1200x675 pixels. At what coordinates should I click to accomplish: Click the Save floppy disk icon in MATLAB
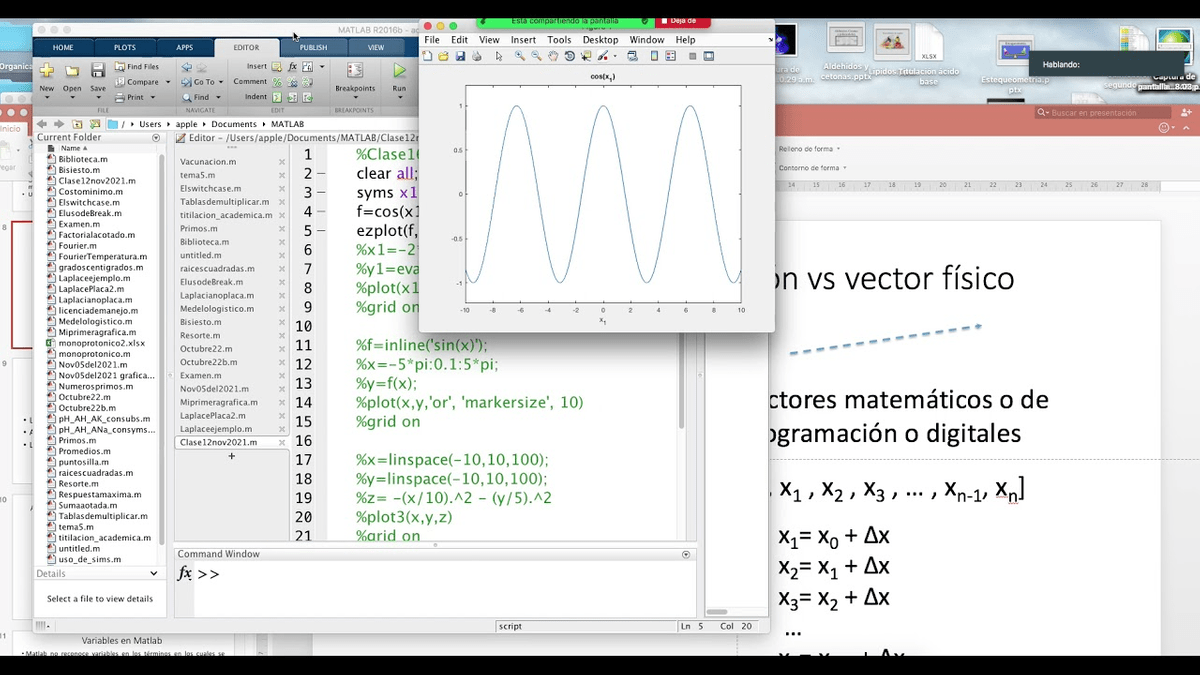click(98, 71)
